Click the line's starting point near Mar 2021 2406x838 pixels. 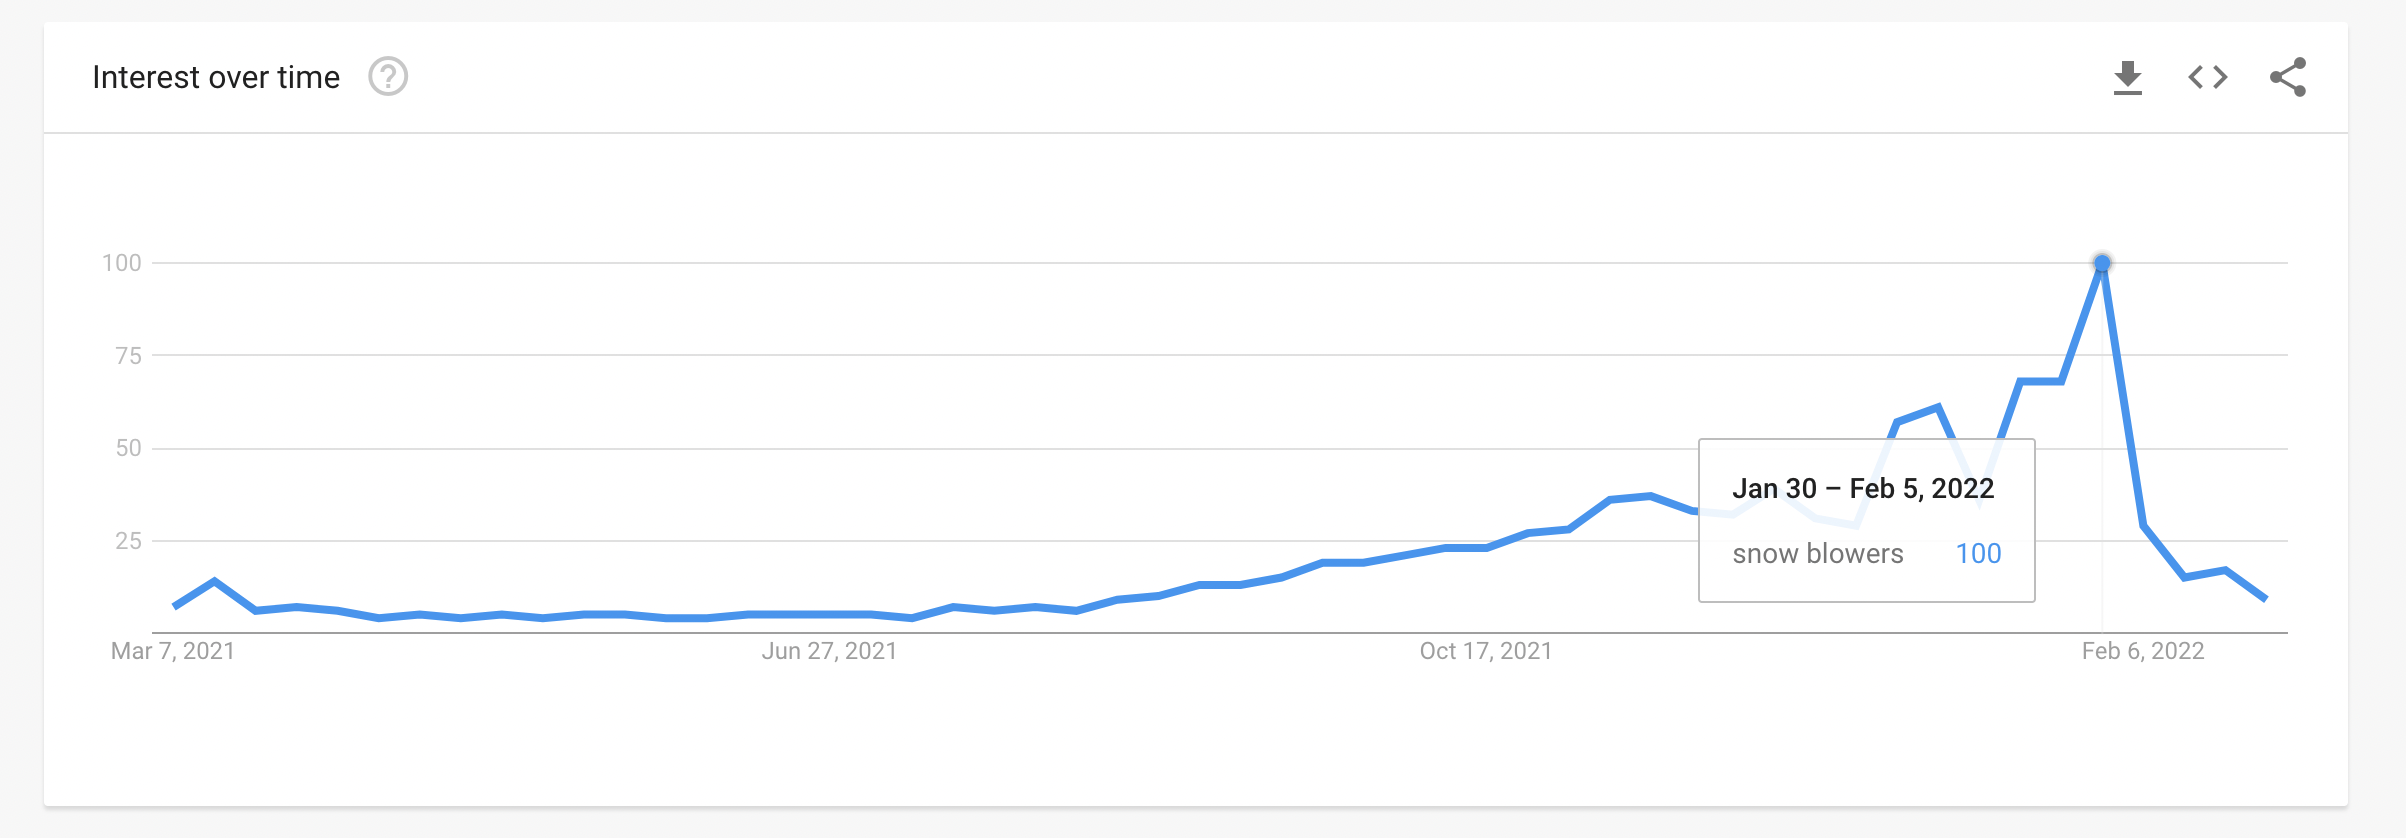click(x=175, y=606)
